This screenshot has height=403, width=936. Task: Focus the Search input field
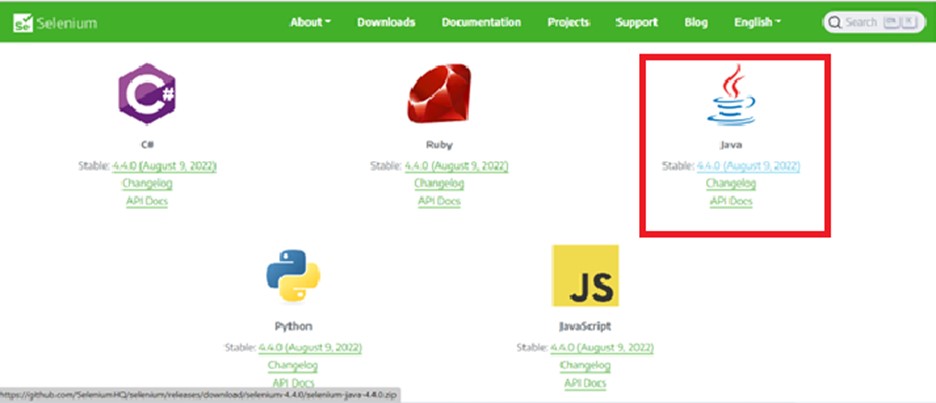click(x=875, y=23)
